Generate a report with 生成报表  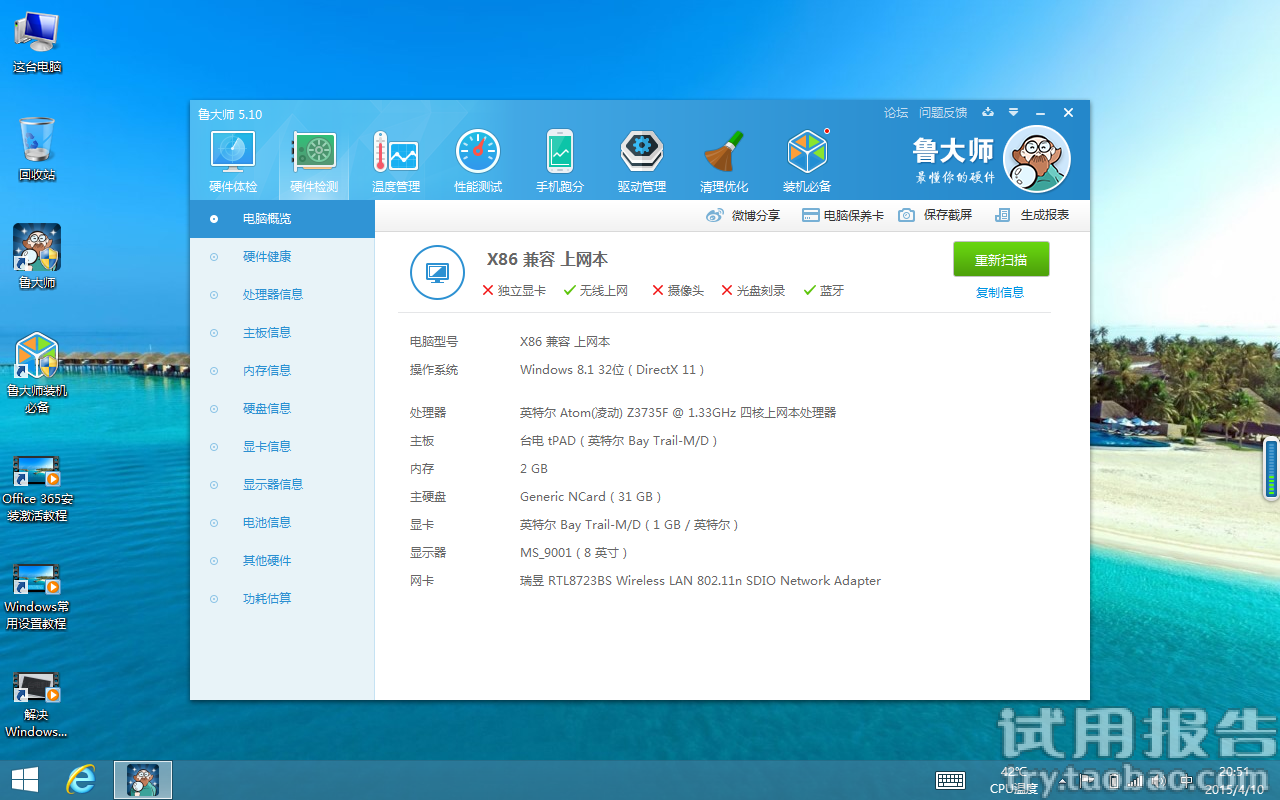click(x=1032, y=215)
